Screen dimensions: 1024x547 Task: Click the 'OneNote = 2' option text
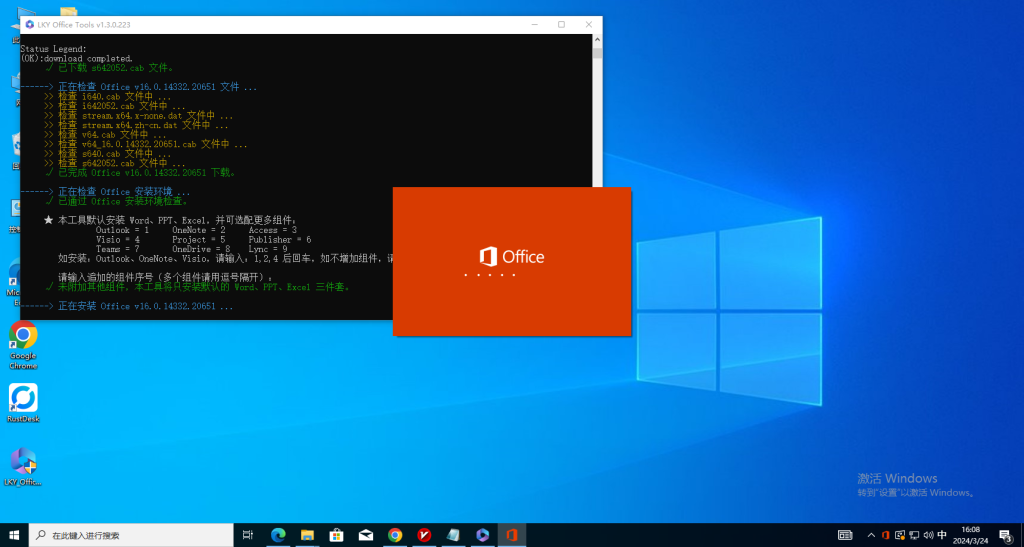[x=199, y=230]
